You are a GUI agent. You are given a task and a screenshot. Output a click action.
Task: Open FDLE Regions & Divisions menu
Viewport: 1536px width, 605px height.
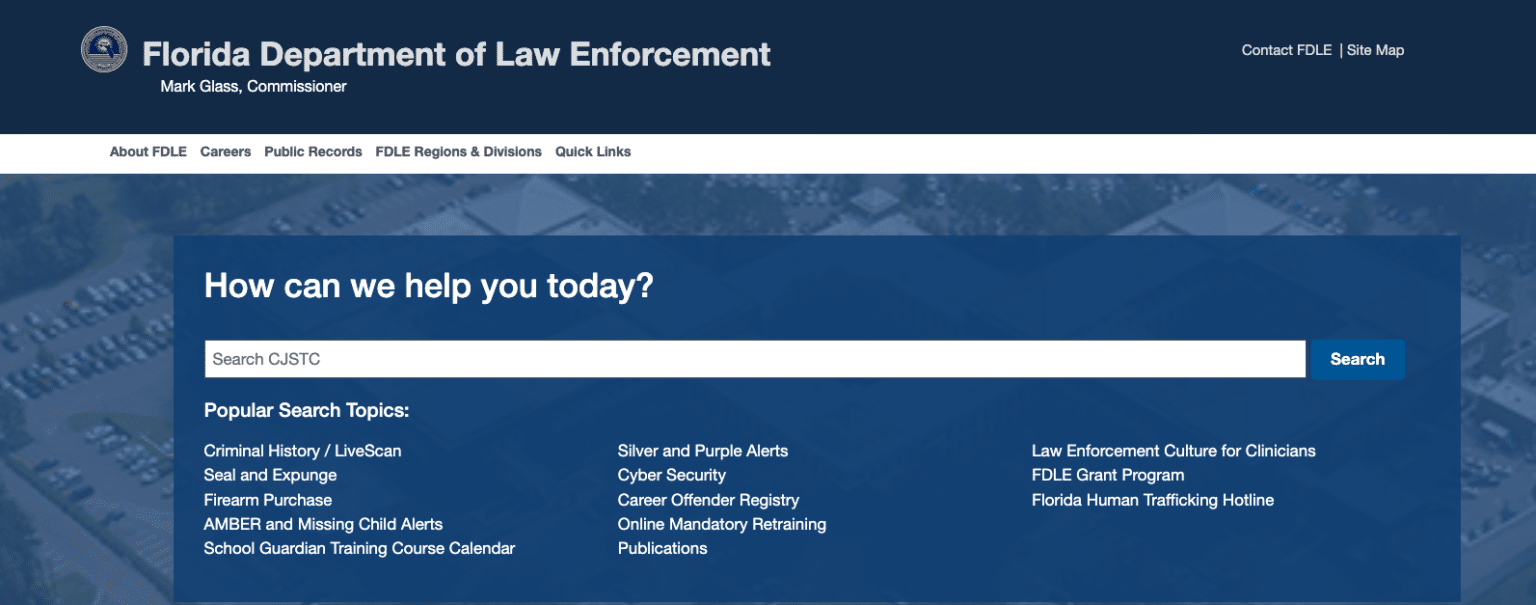pos(458,152)
